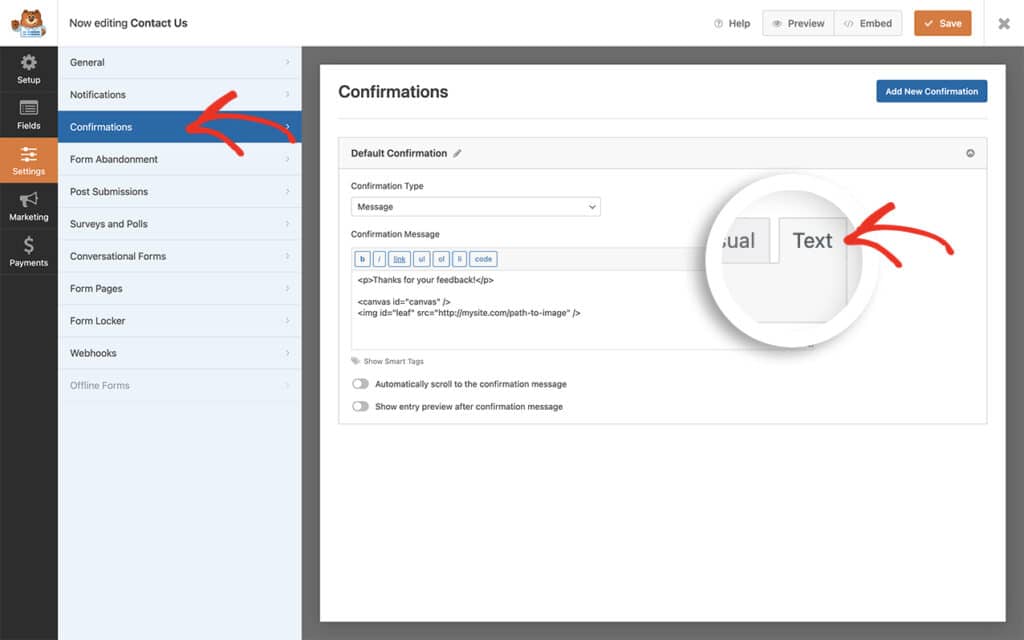
Task: Save the form
Action: click(x=942, y=24)
